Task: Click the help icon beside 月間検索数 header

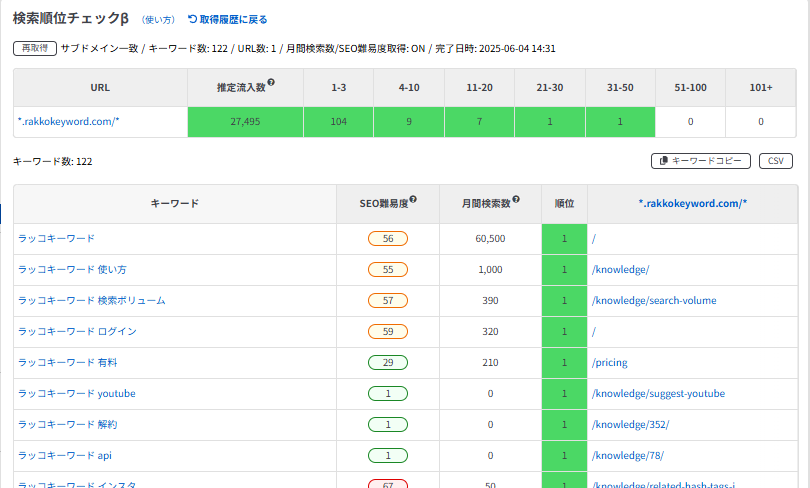Action: [x=516, y=199]
